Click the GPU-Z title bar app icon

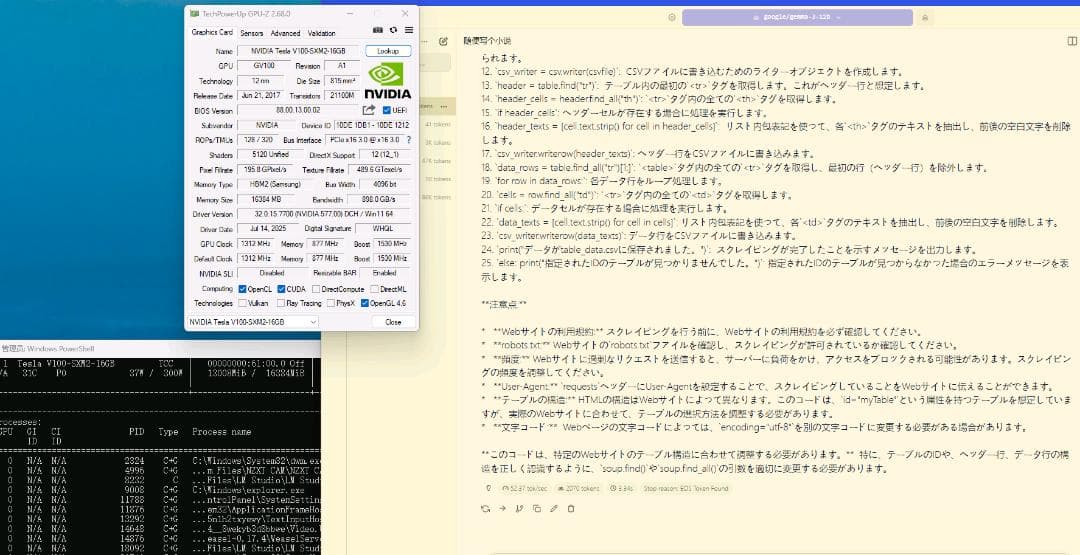194,13
